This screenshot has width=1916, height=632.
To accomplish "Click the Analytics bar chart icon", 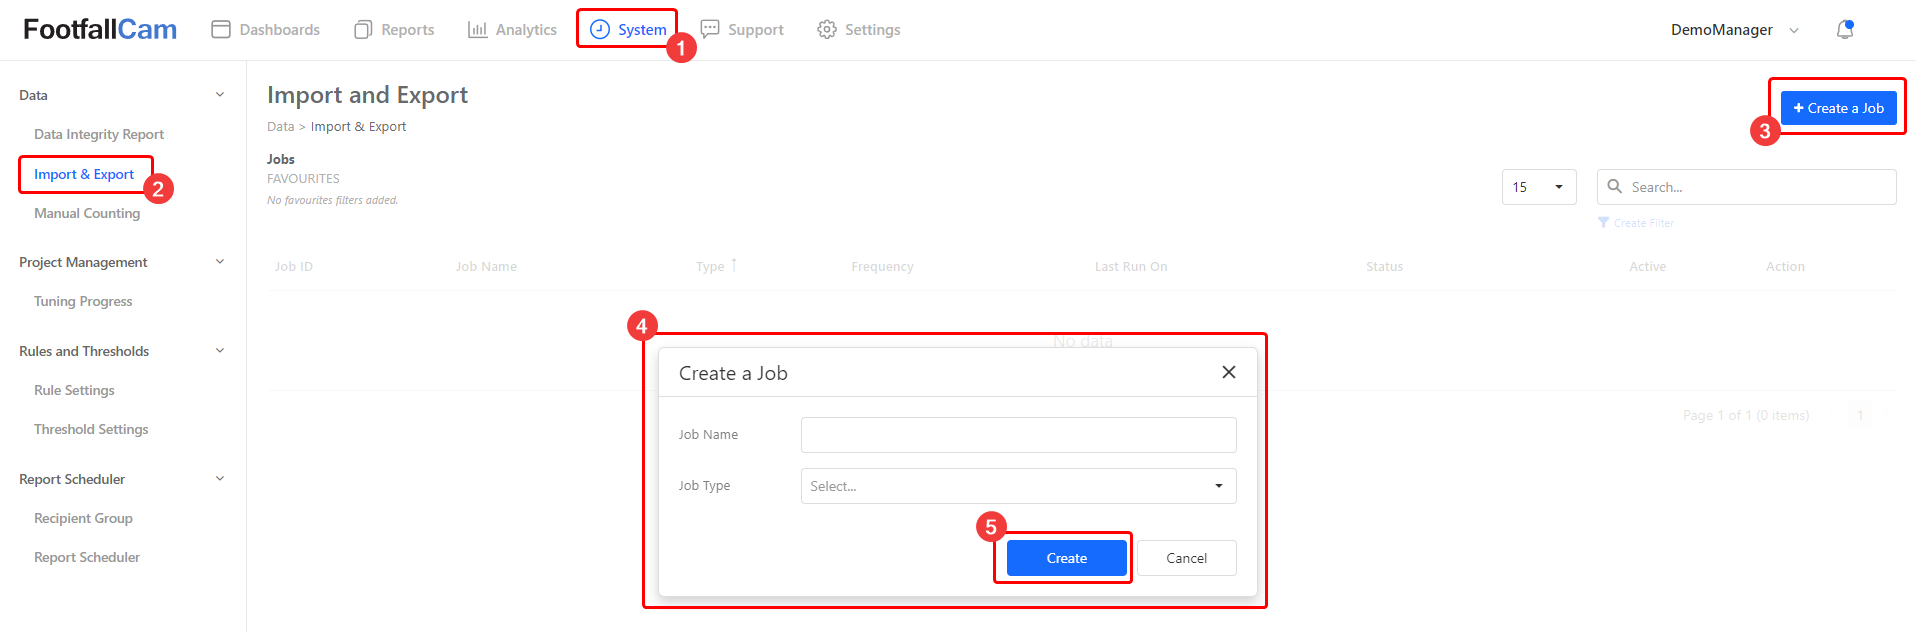I will [477, 30].
